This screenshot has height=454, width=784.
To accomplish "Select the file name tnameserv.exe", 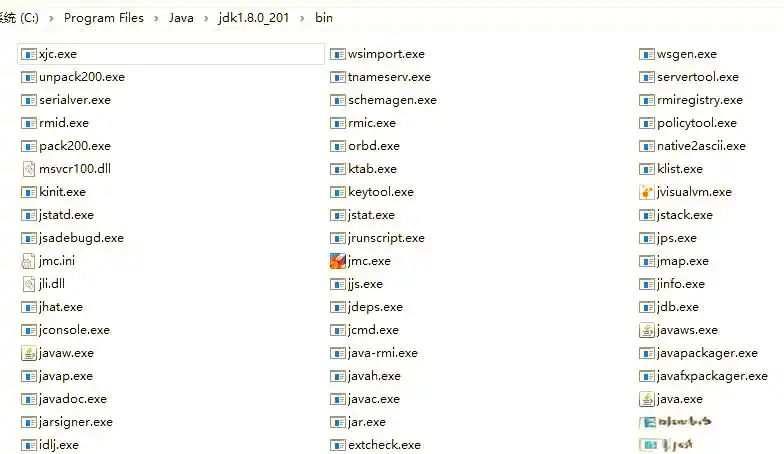I will (x=390, y=77).
